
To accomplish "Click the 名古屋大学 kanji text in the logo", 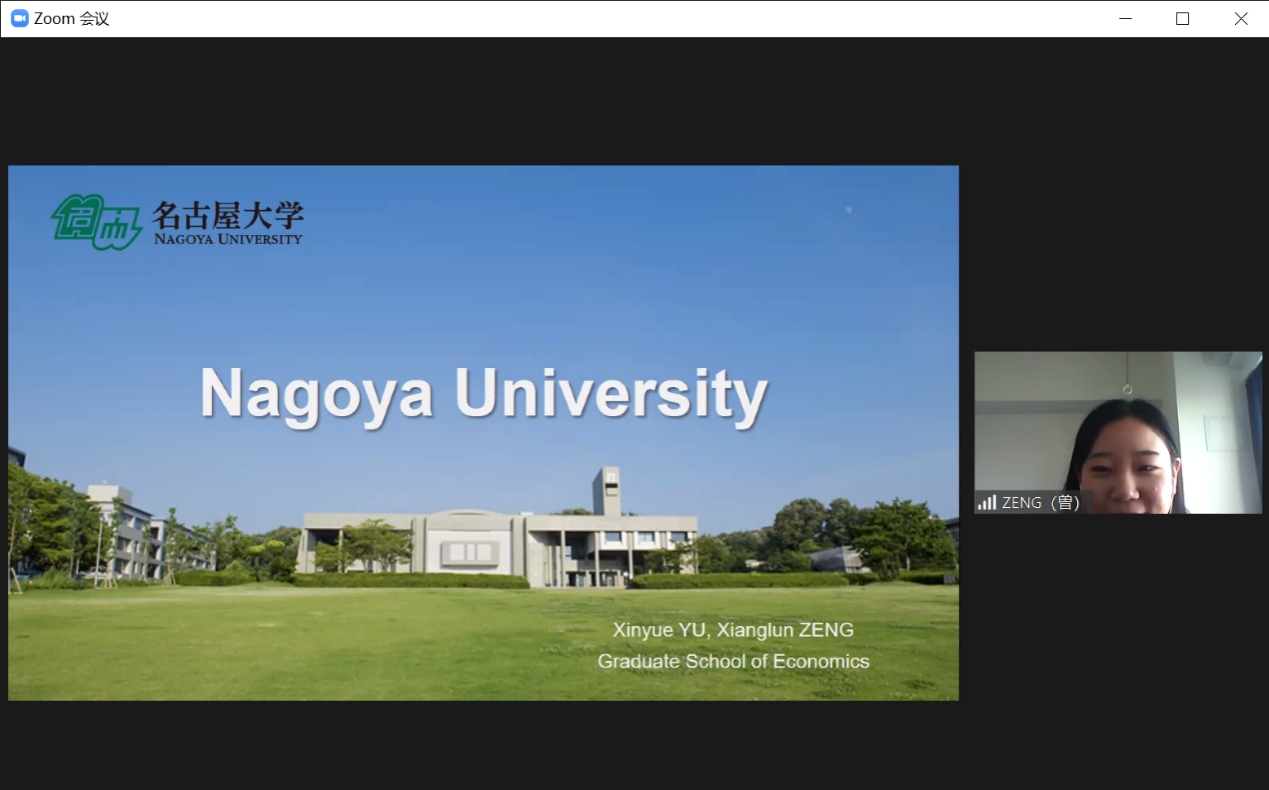I will (227, 214).
